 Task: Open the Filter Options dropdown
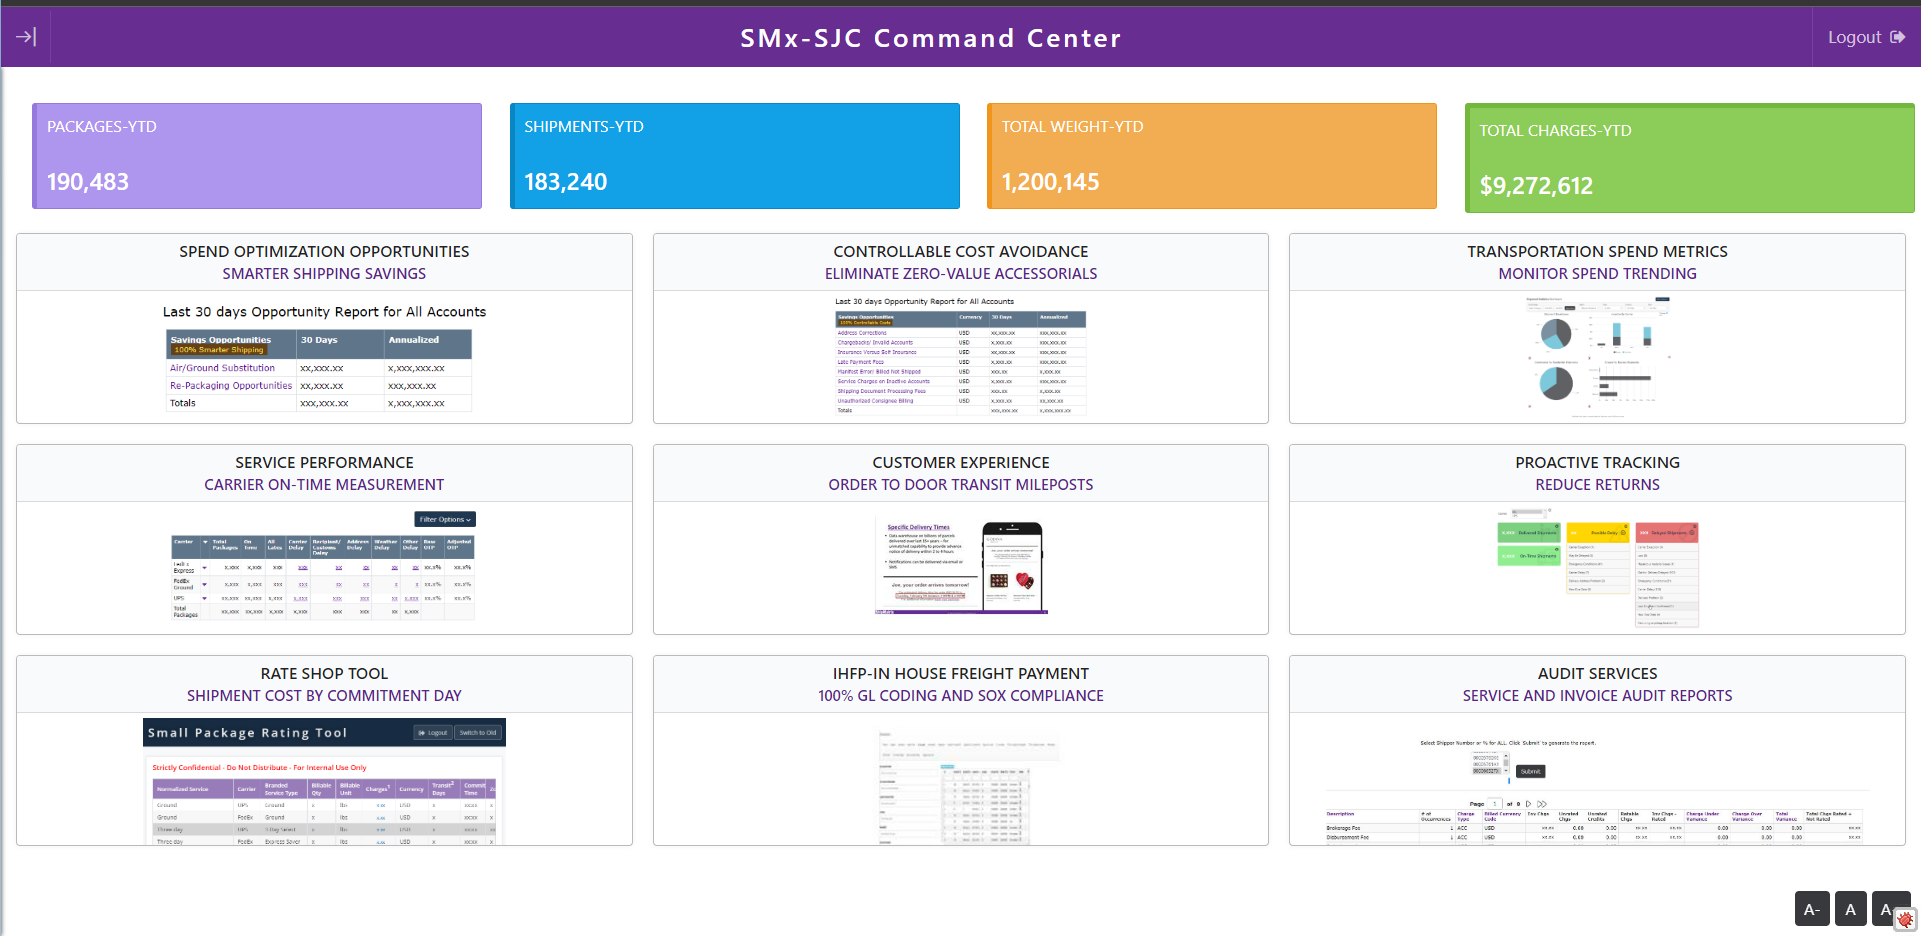click(x=444, y=519)
